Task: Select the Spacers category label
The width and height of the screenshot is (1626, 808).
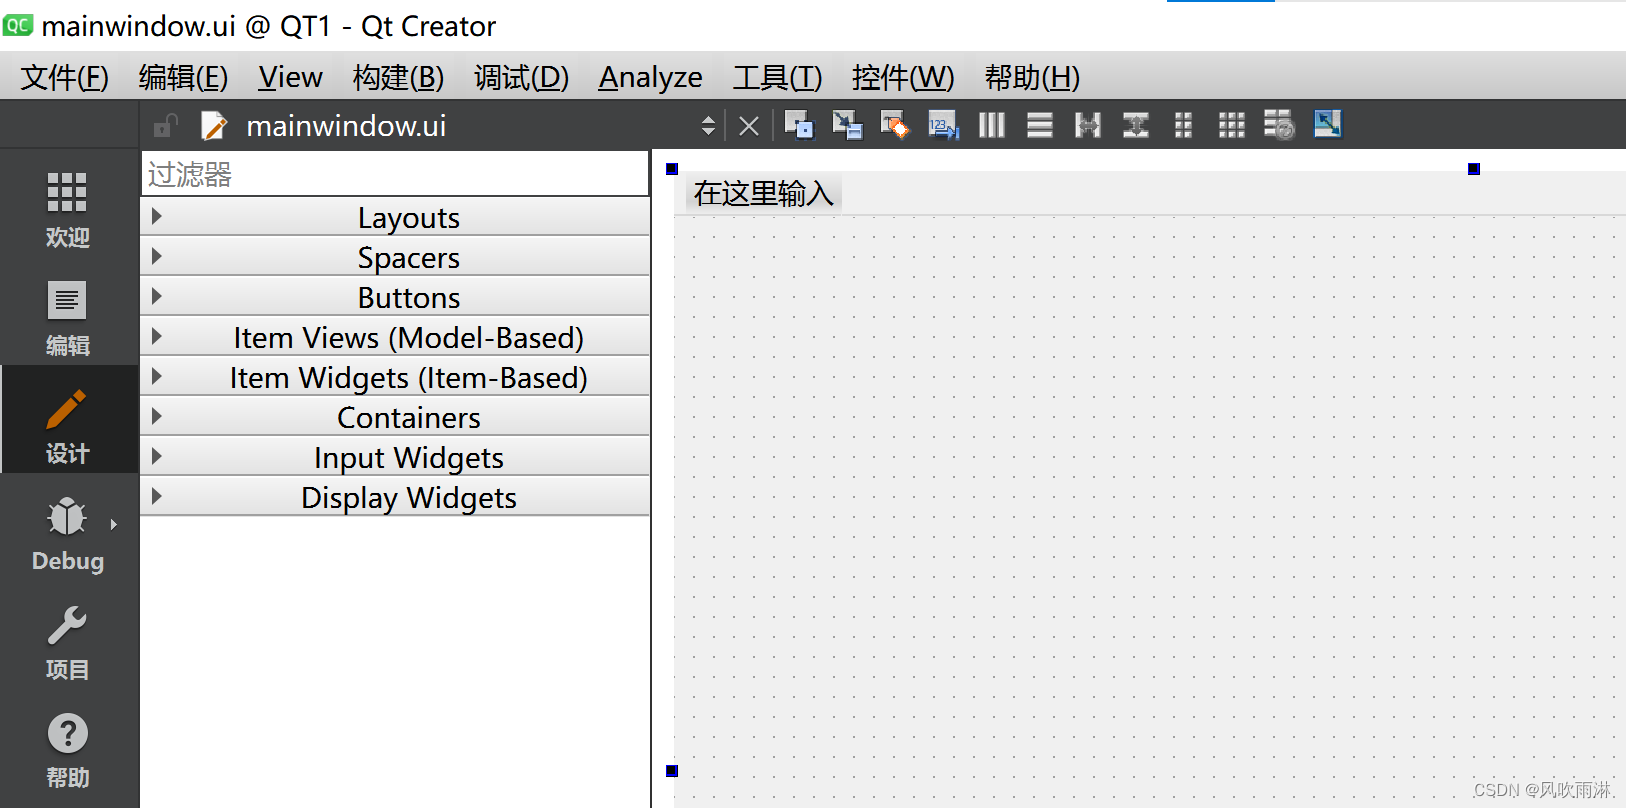Action: click(409, 258)
